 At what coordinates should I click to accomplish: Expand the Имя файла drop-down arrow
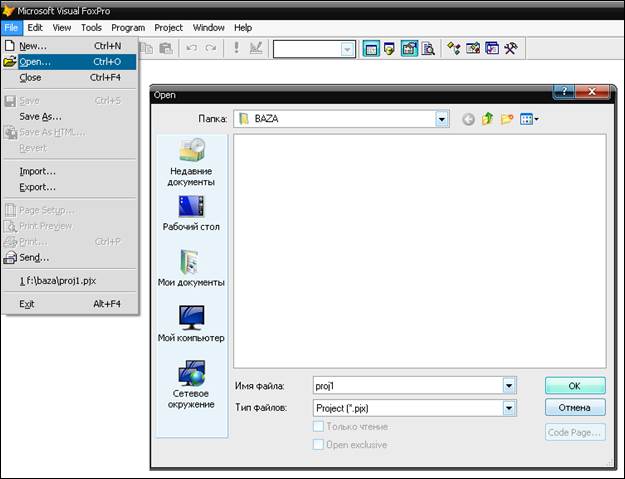[x=509, y=385]
